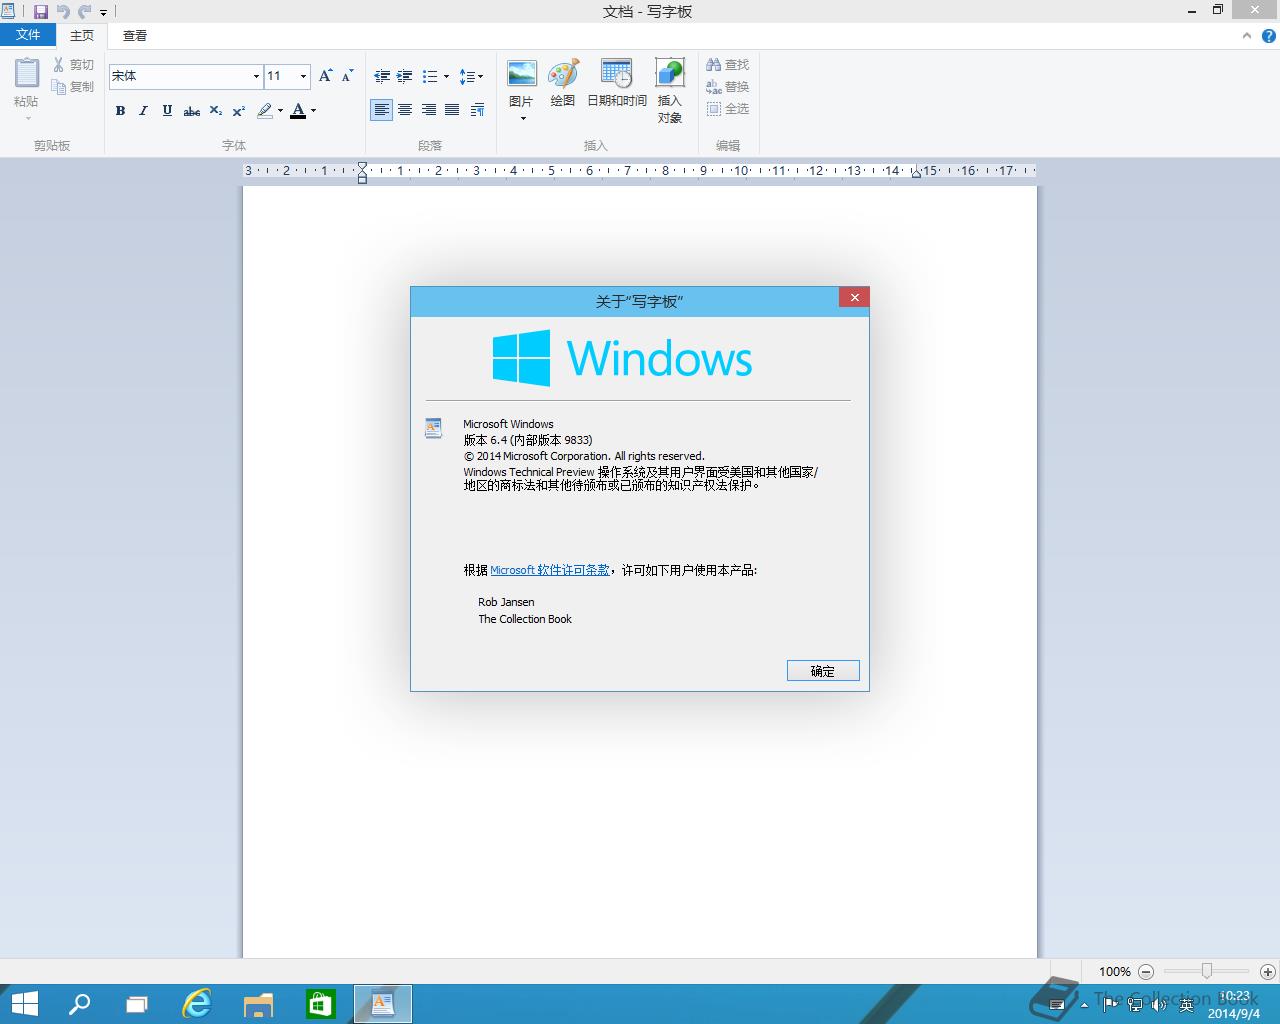Click the grow font icon
The width and height of the screenshot is (1280, 1024).
click(x=325, y=76)
